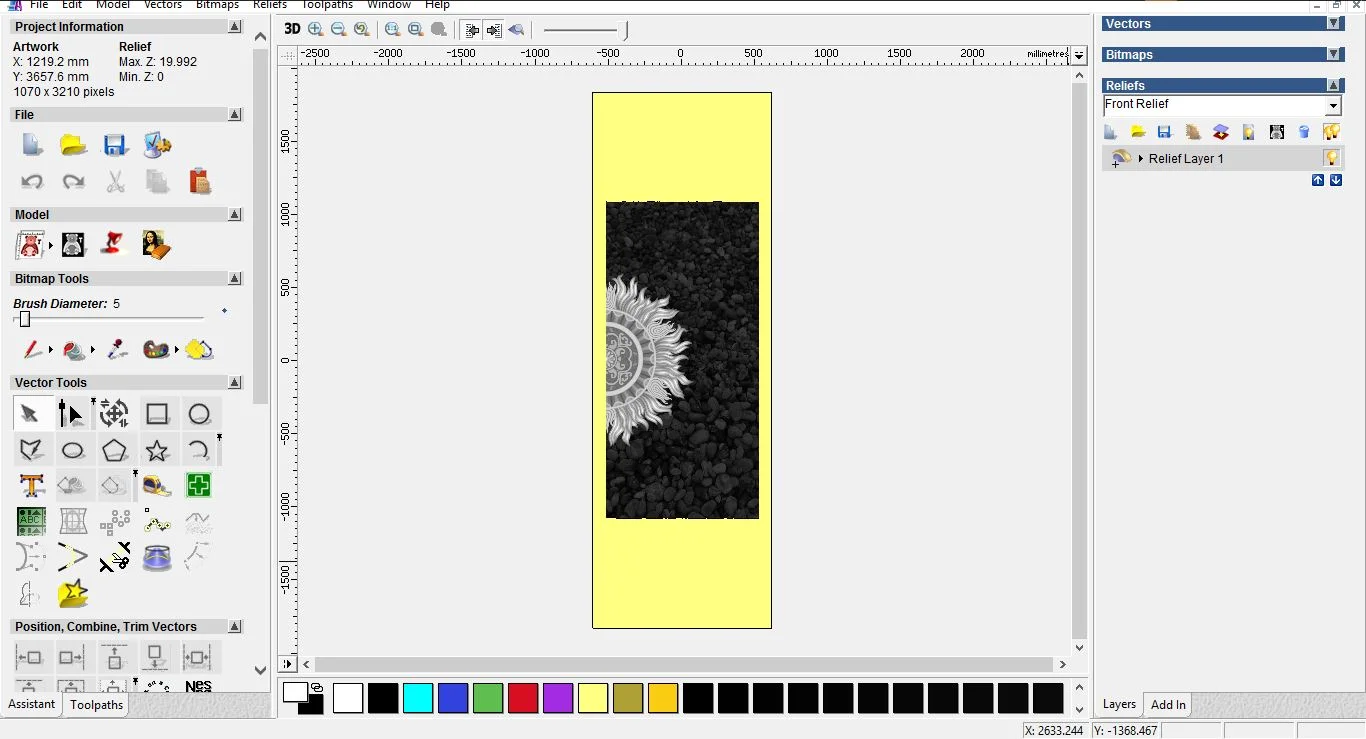Viewport: 1366px width, 739px height.
Task: Select the polygon vector tool
Action: (x=115, y=450)
